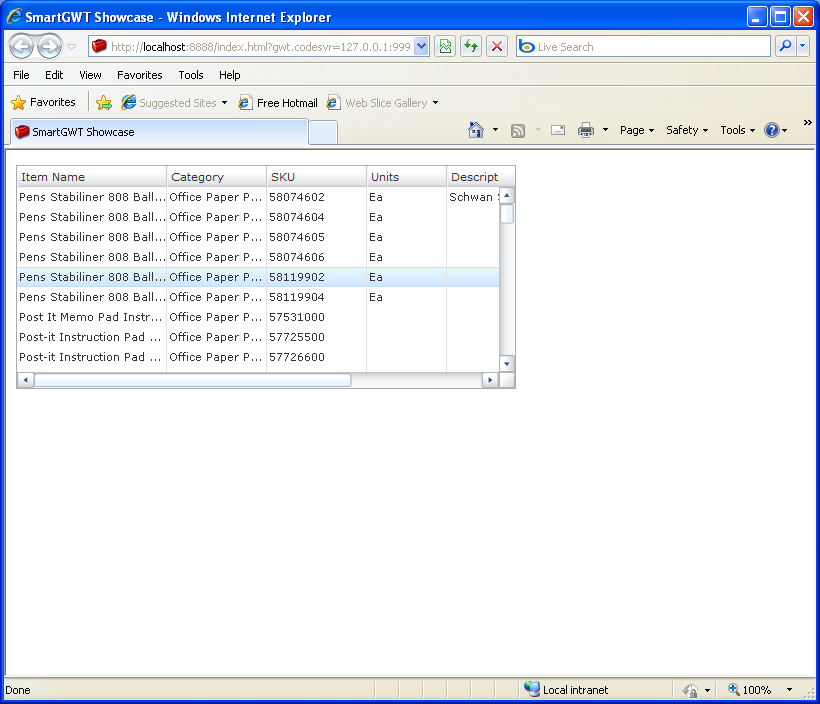Viewport: 820px width, 704px height.
Task: Open the Free Hotmail link
Action: pos(278,103)
